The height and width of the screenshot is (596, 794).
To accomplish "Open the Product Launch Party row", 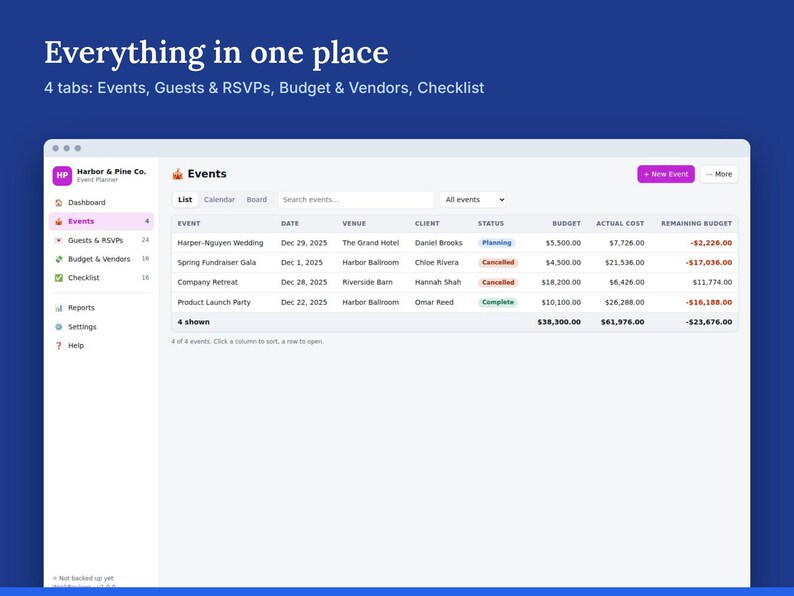I will (455, 302).
